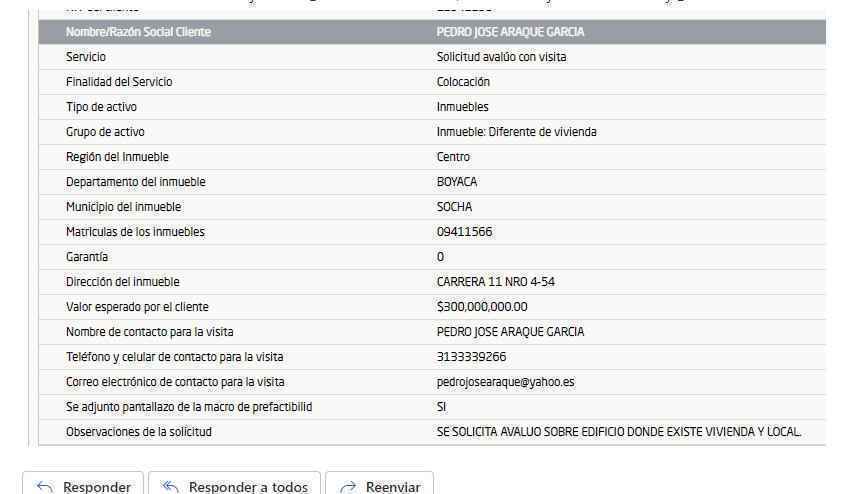Click the forward arrow icon
Screen dimensions: 867x494
[x=348, y=487]
